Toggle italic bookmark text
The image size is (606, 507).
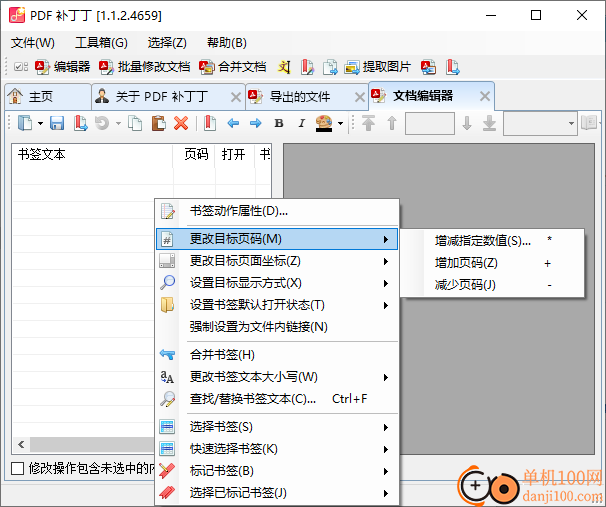(x=301, y=123)
